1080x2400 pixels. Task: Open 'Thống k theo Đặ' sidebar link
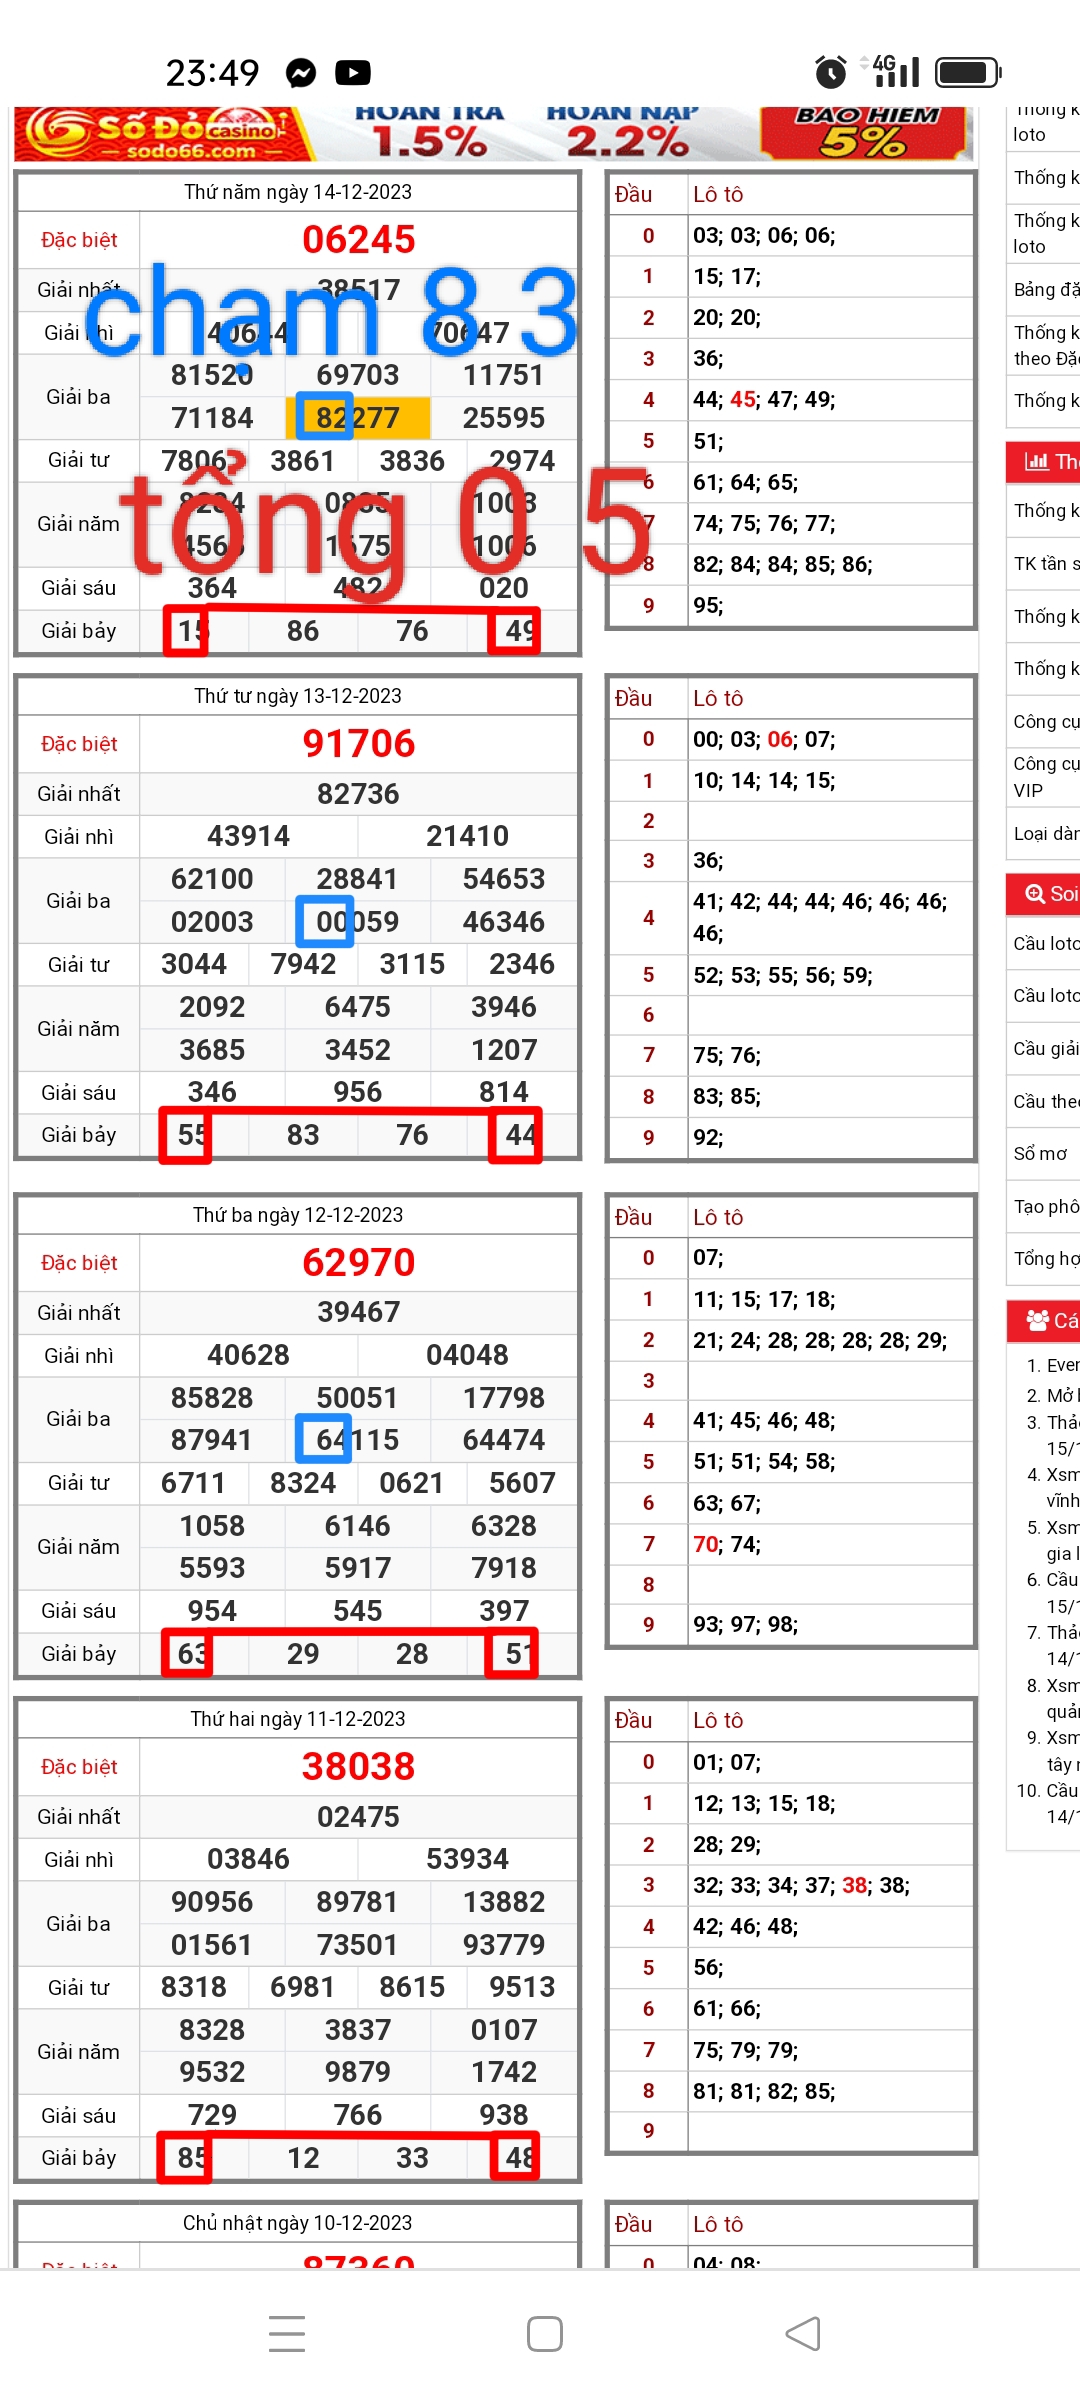[x=1045, y=345]
